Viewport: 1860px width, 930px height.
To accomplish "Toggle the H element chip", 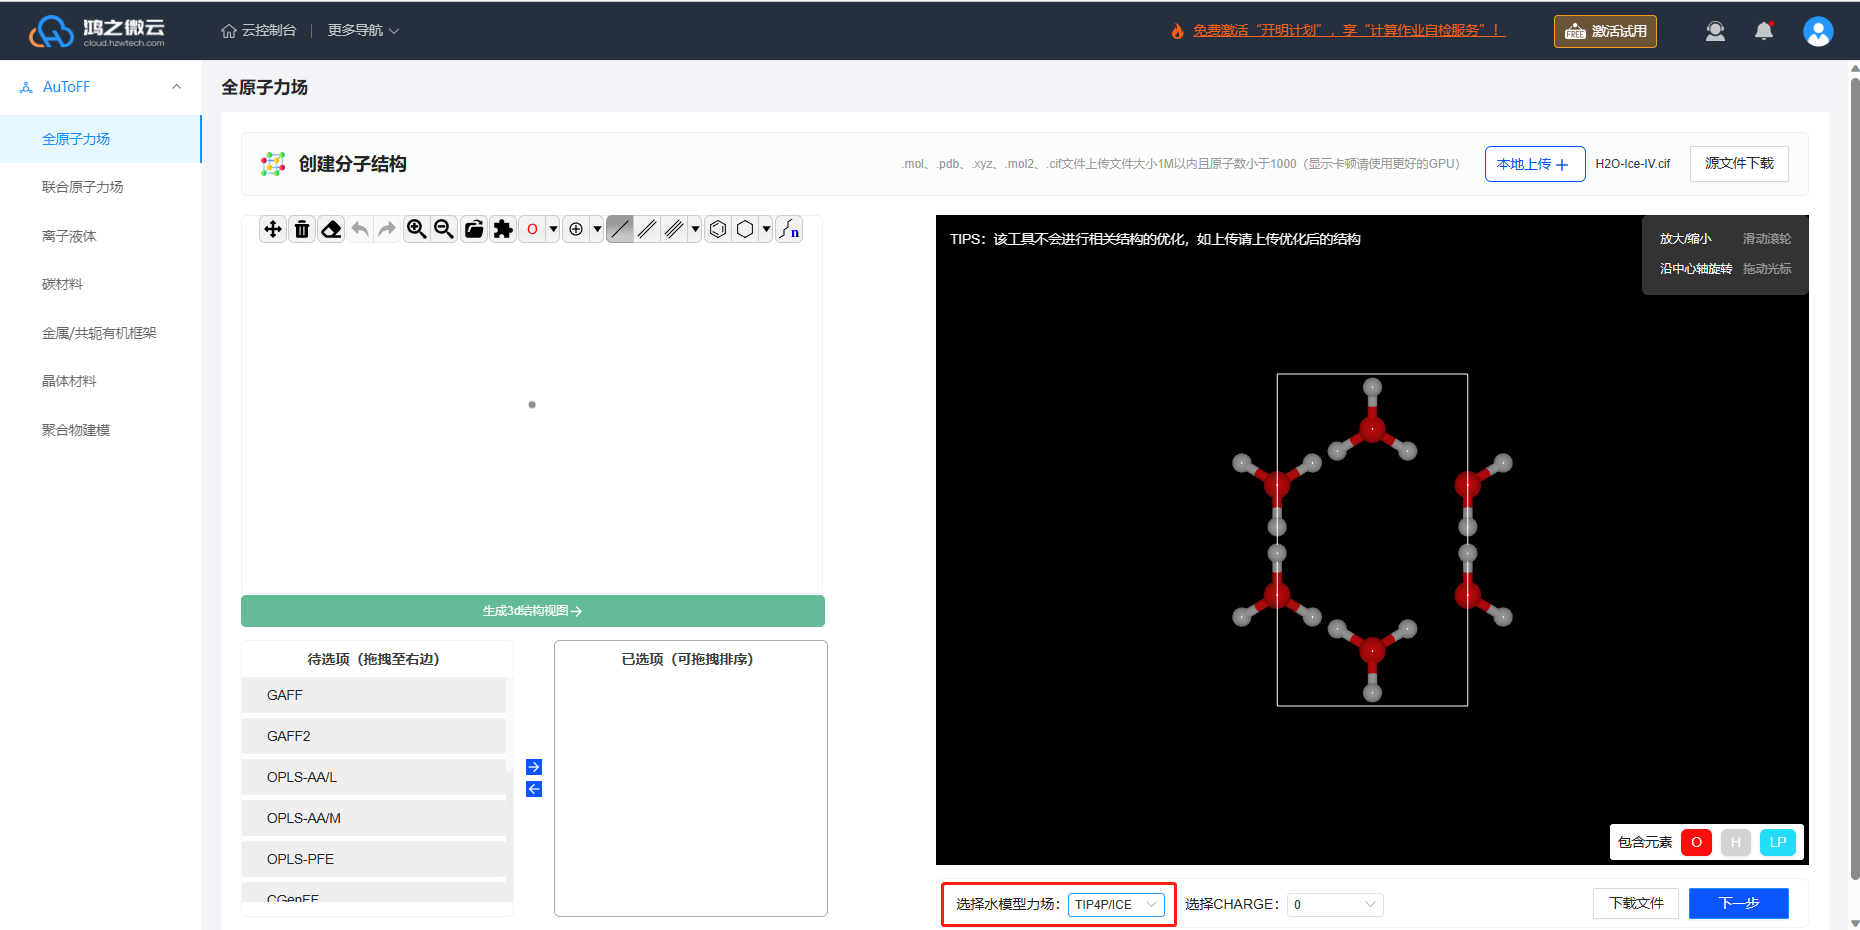I will tap(1736, 842).
